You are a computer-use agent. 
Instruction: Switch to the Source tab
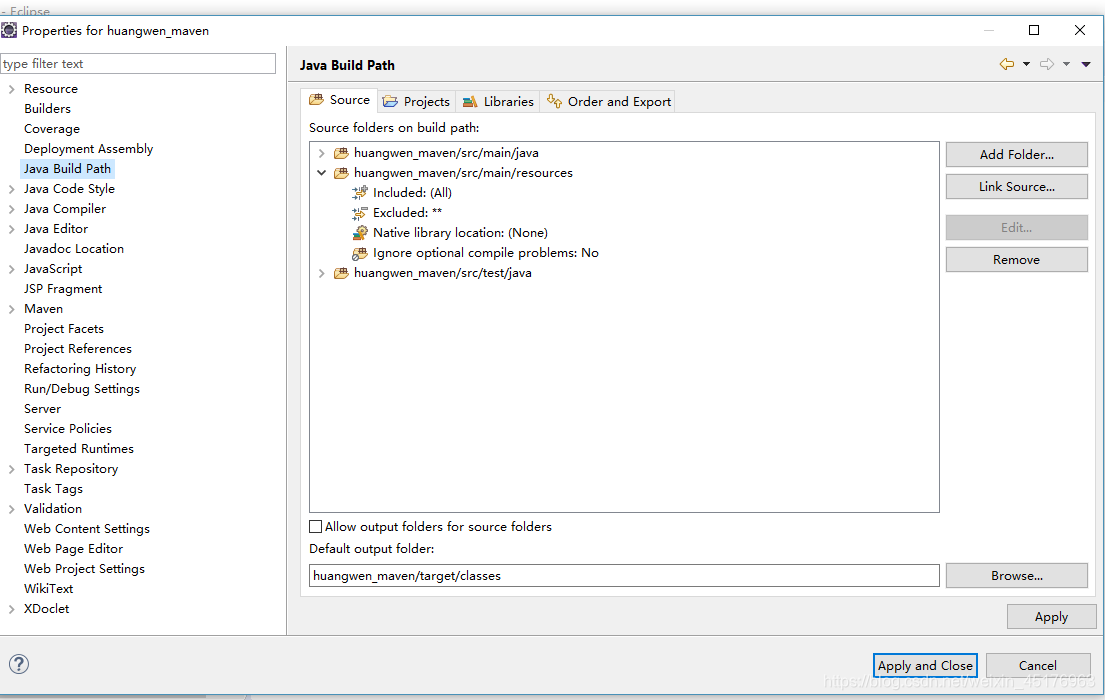(340, 100)
